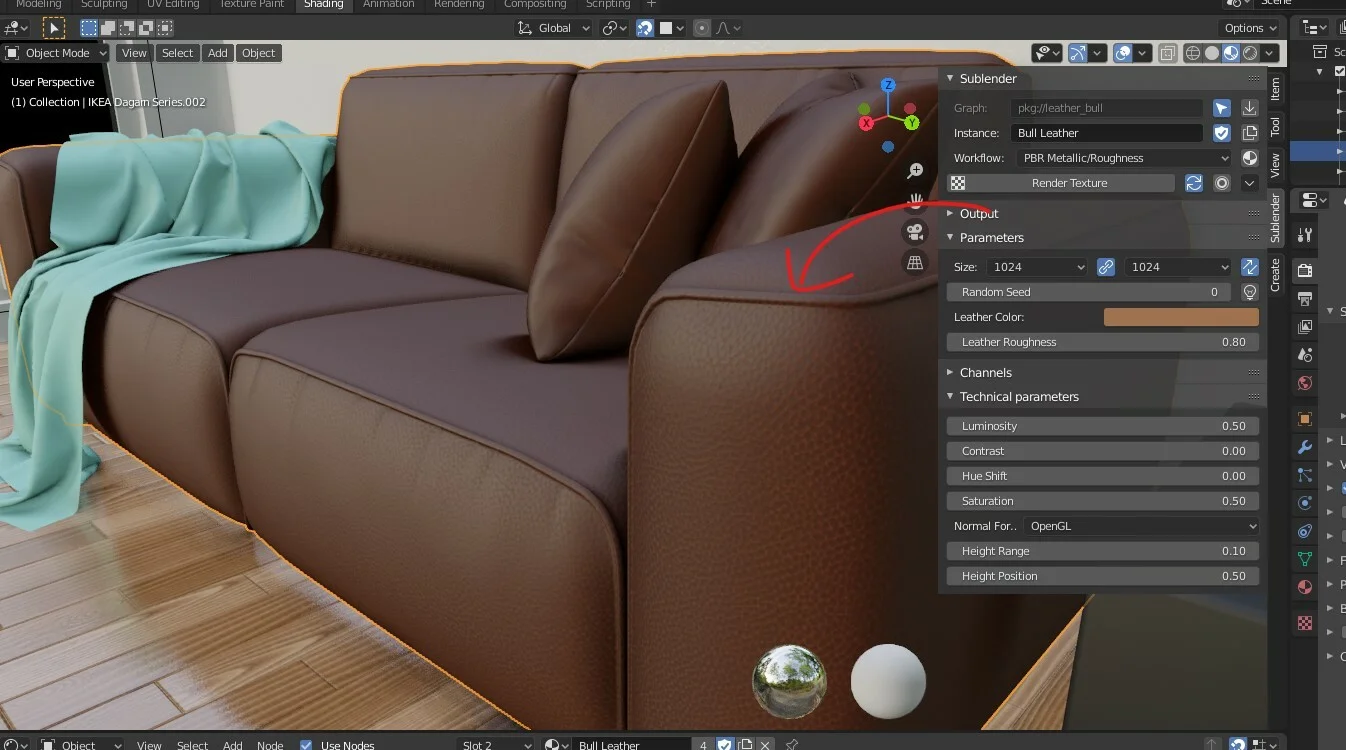1346x750 pixels.
Task: Open the Channels section heading
Action: (985, 371)
